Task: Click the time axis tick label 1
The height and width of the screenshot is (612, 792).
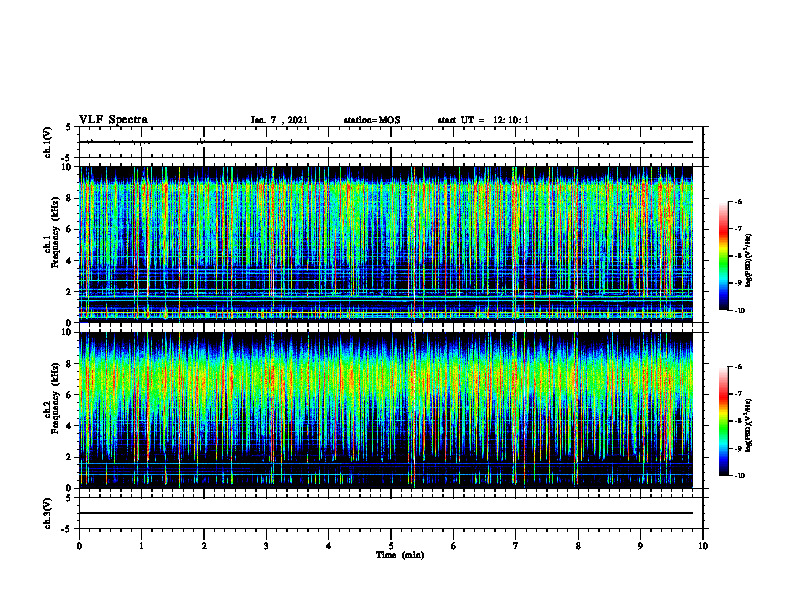Action: (141, 546)
